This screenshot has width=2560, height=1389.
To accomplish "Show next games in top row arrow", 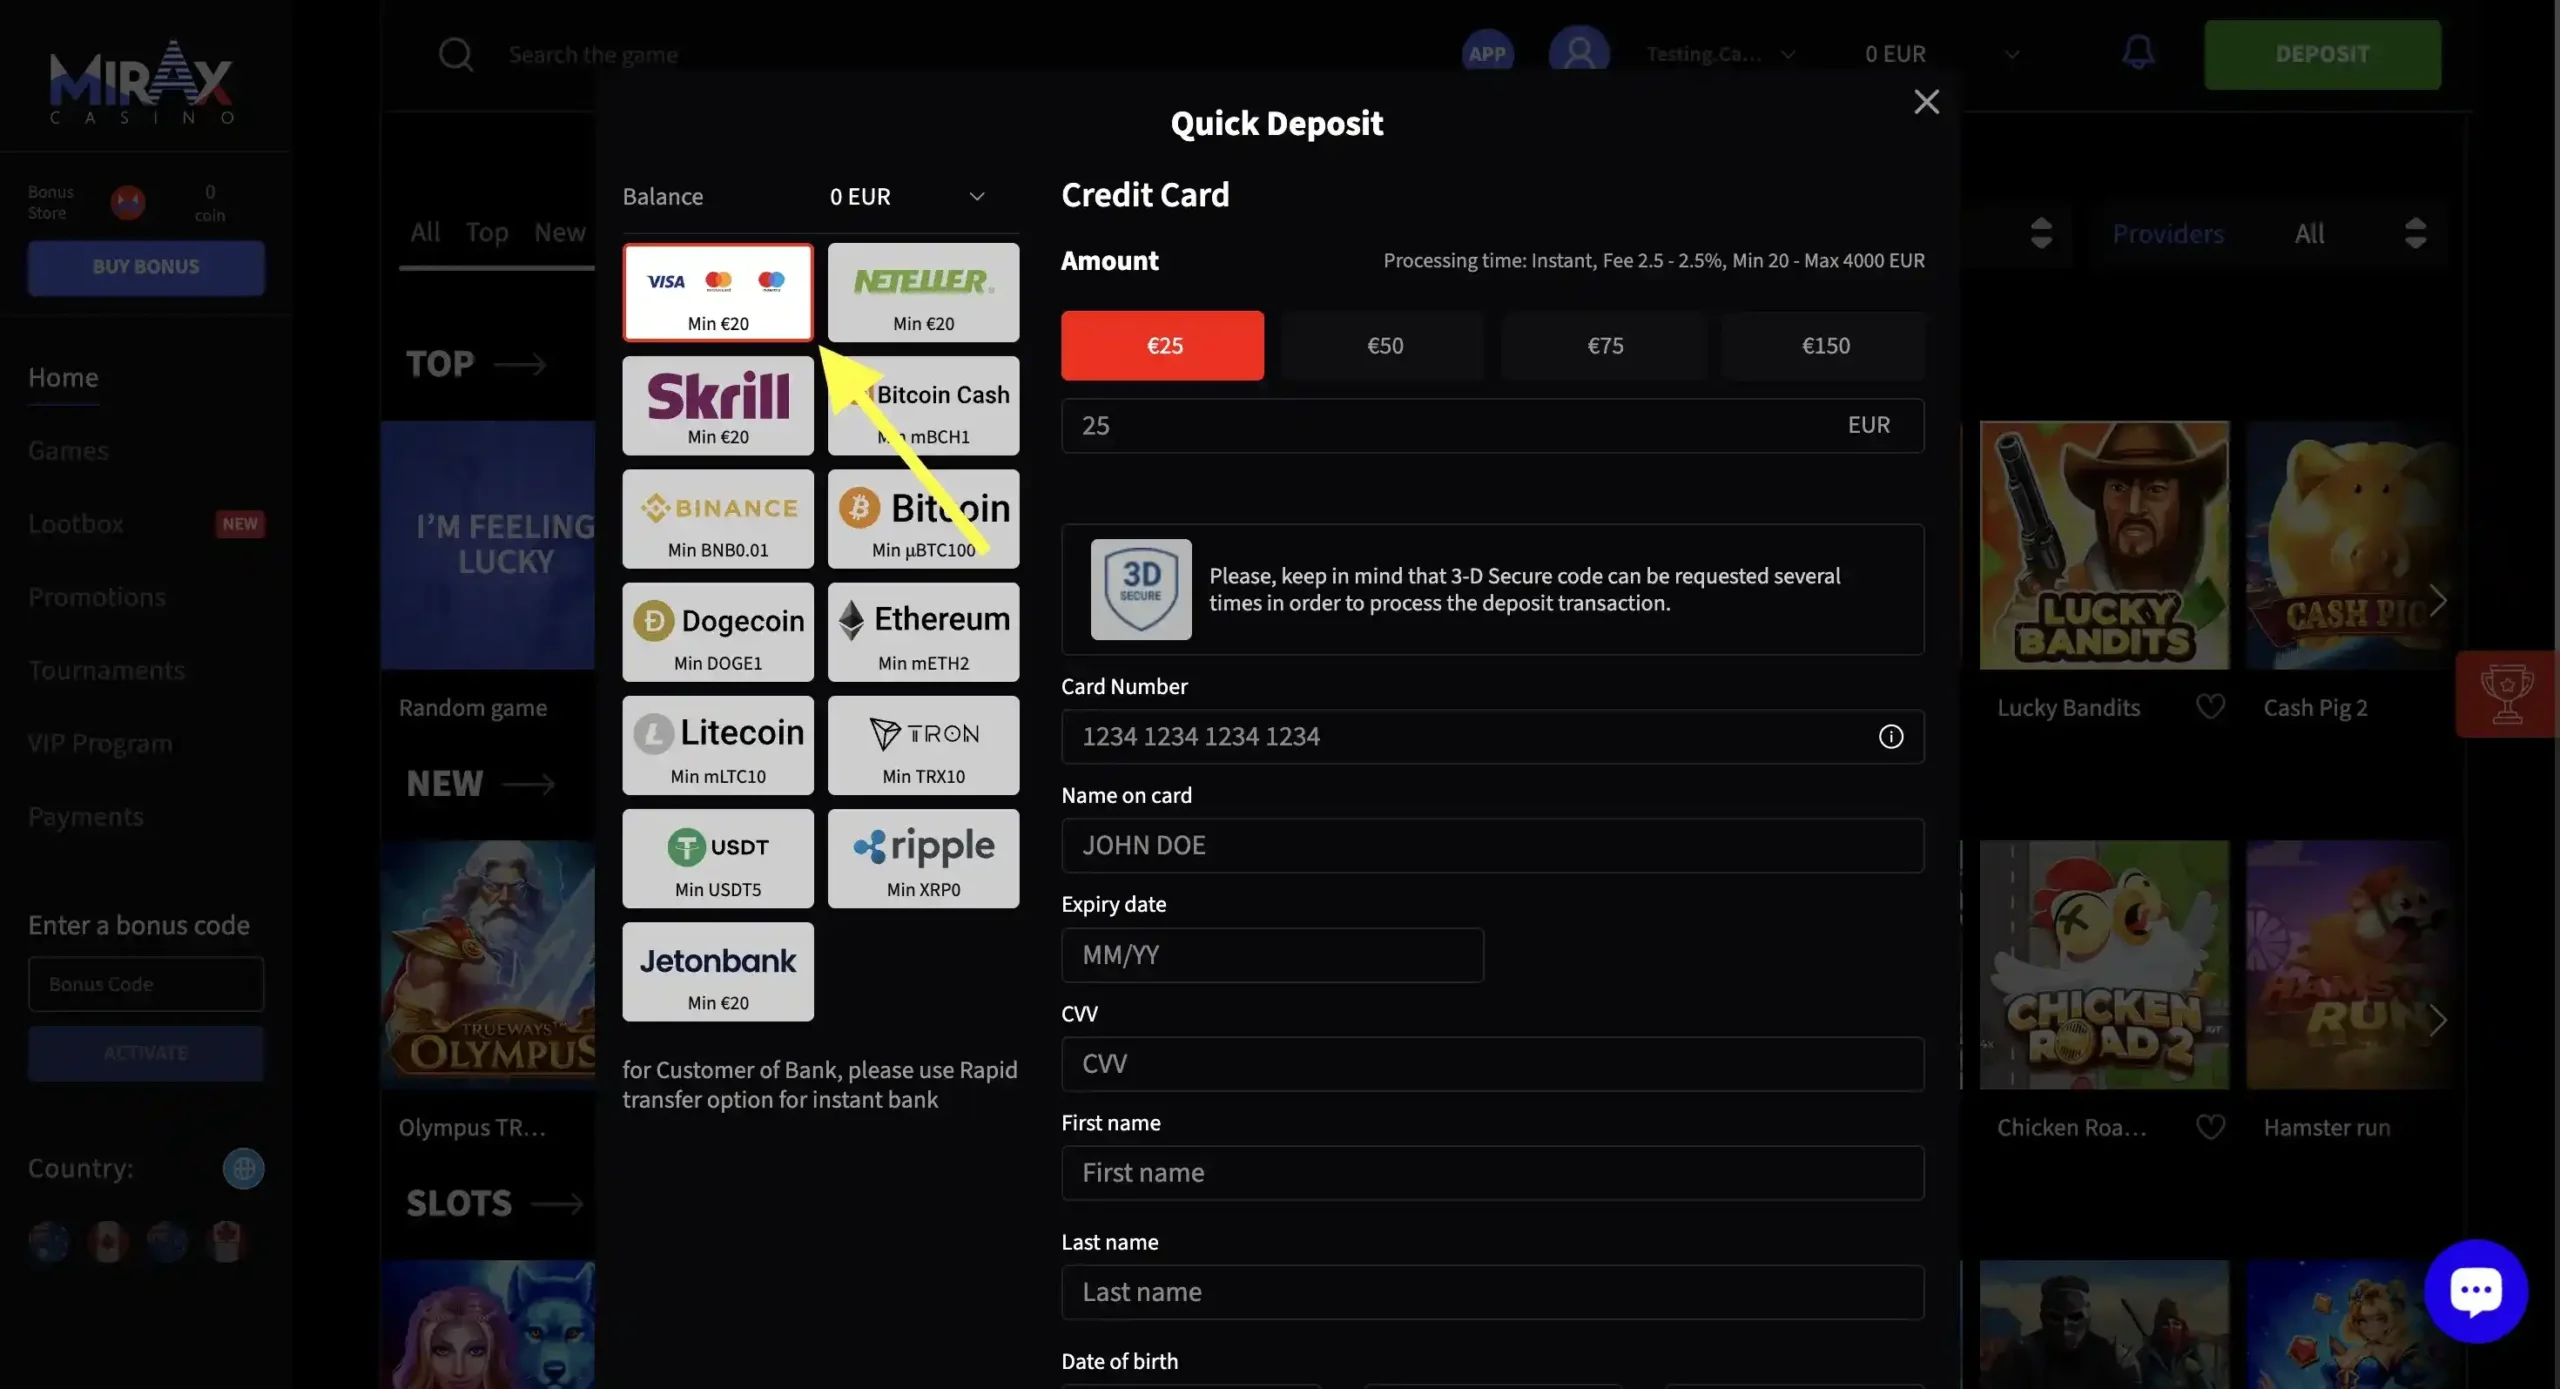I will coord(2437,601).
